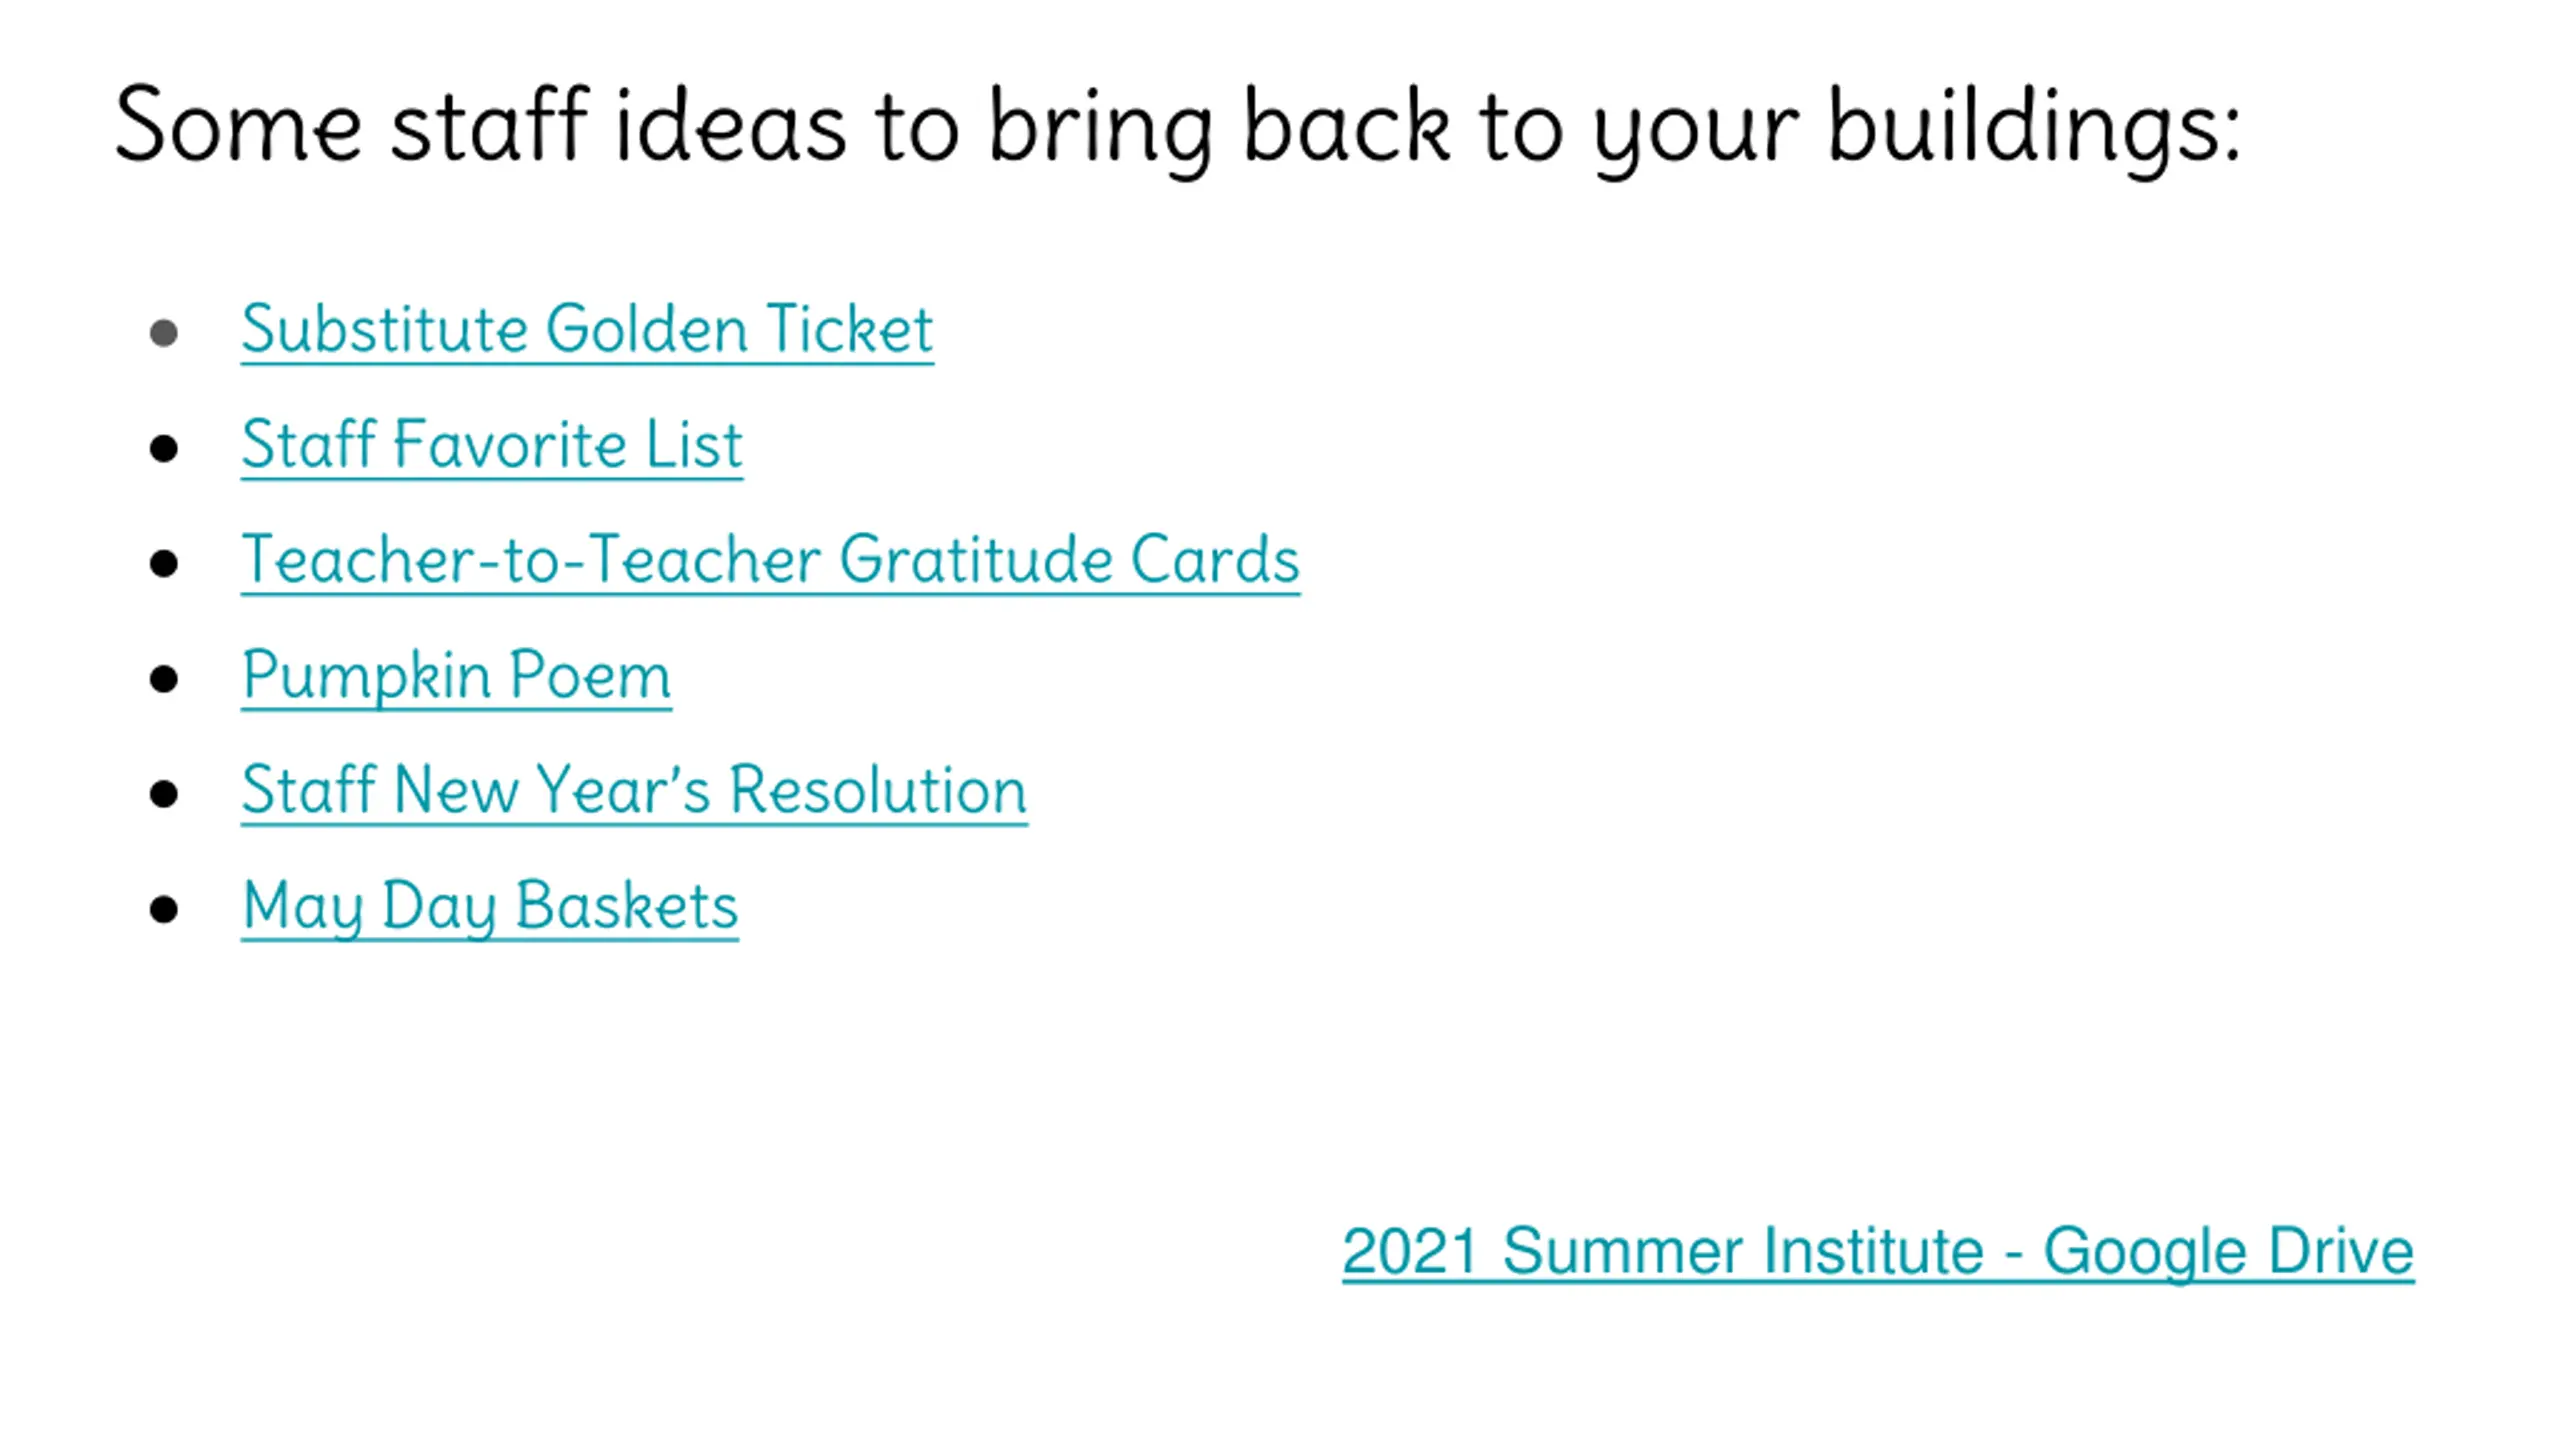This screenshot has width=2560, height=1440.
Task: Open the Staff Favorite List link
Action: [491, 444]
